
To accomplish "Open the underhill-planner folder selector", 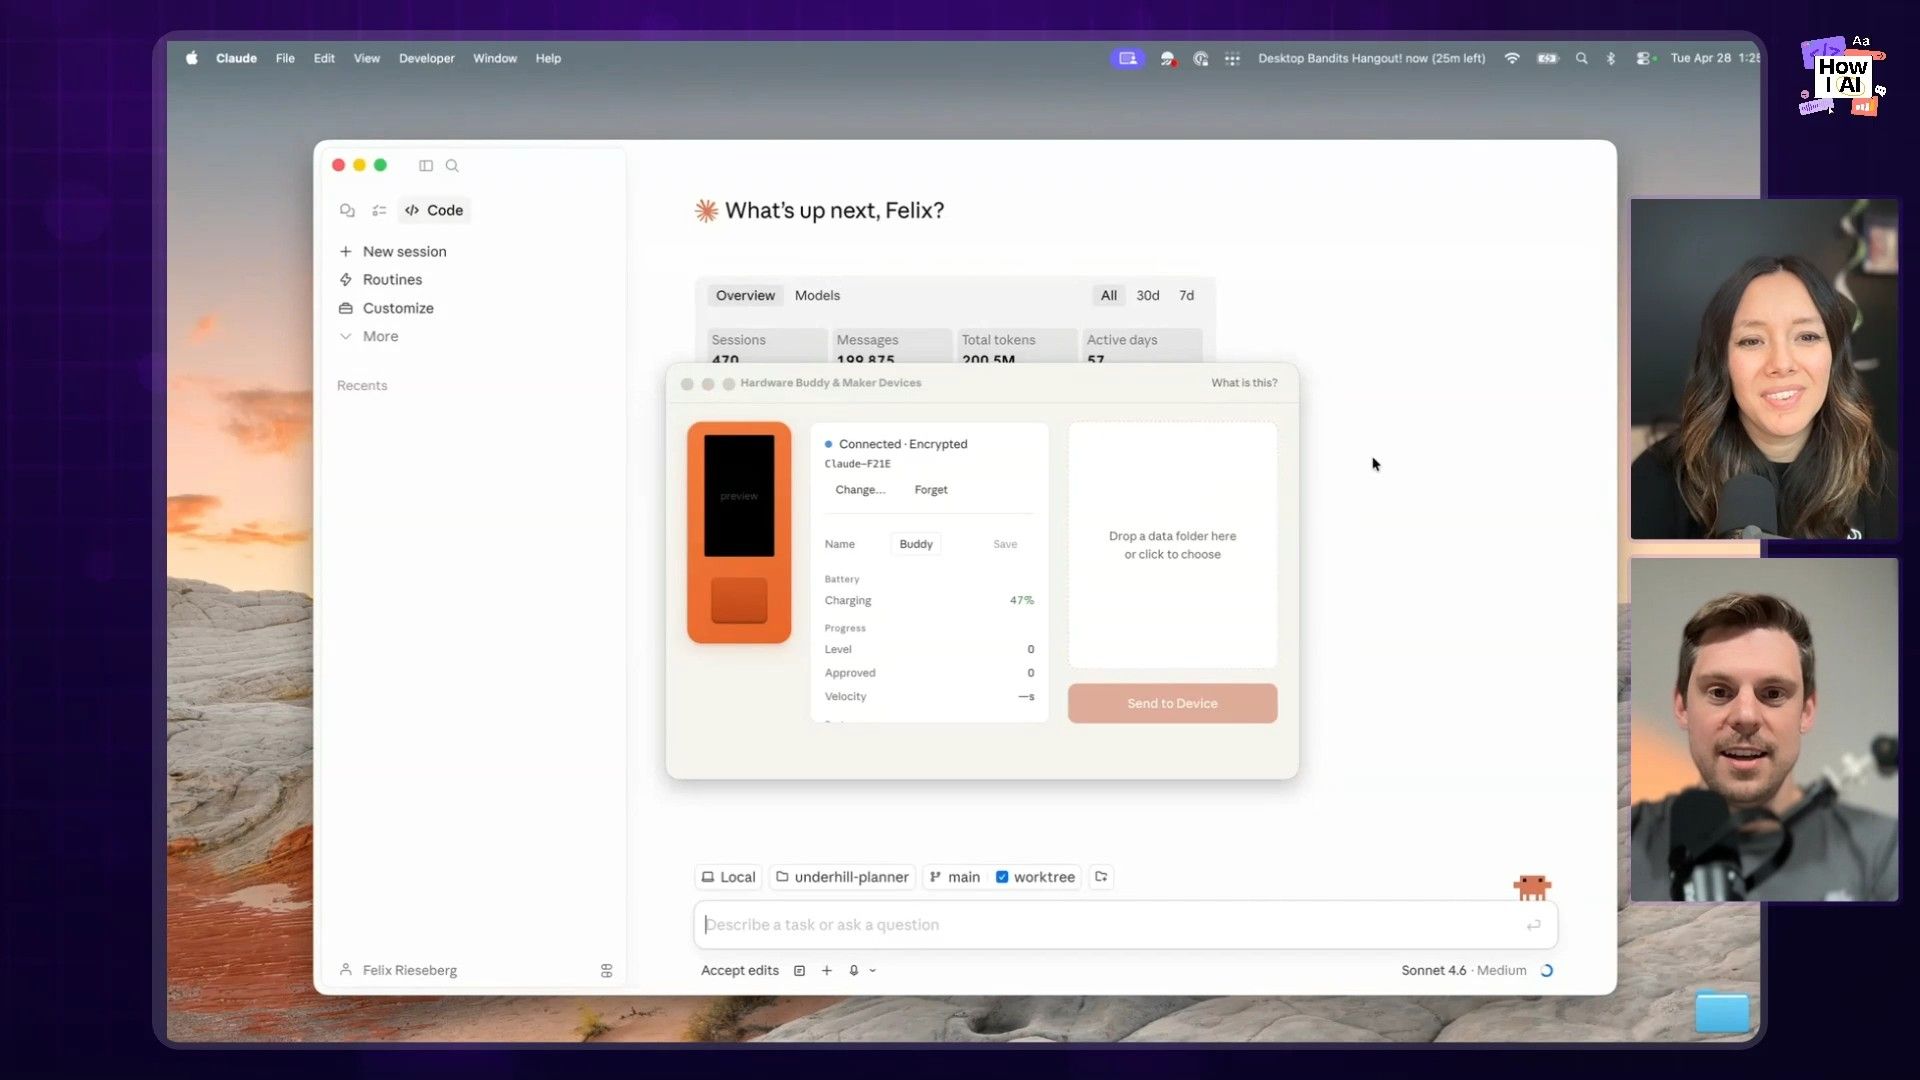I will (842, 877).
